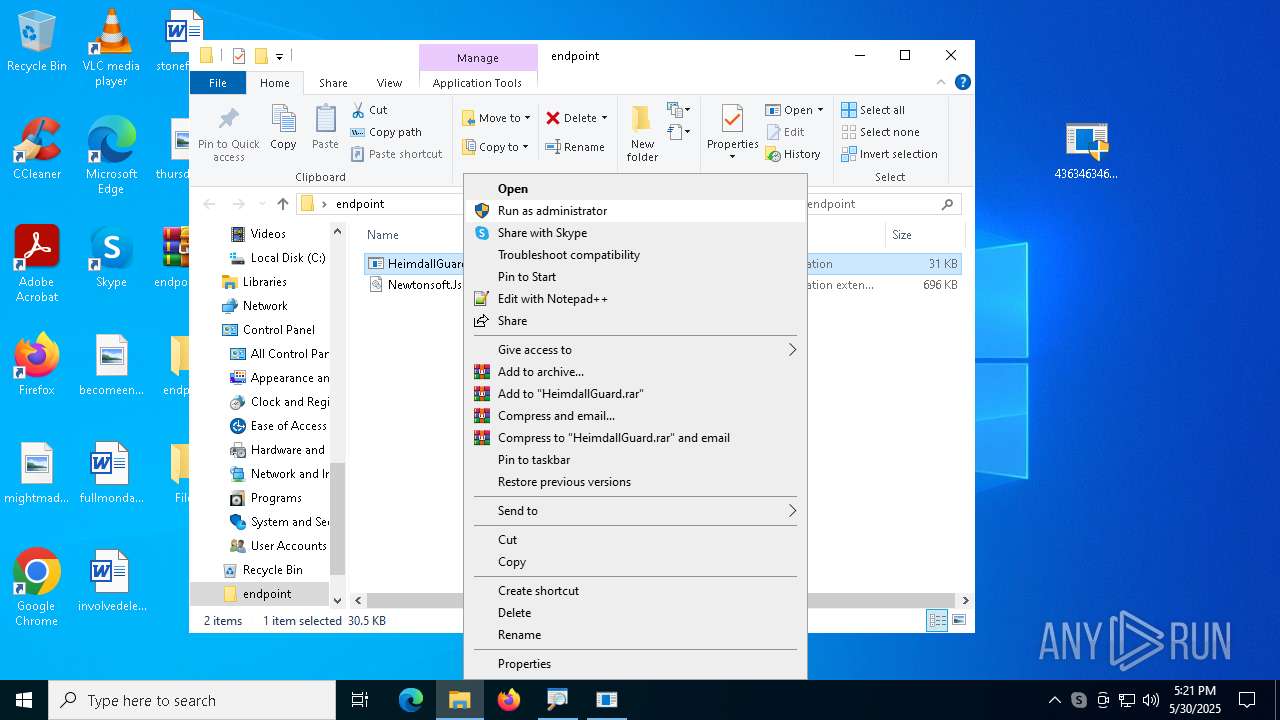The width and height of the screenshot is (1280, 720).
Task: Switch to large icons view button
Action: pyautogui.click(x=959, y=621)
